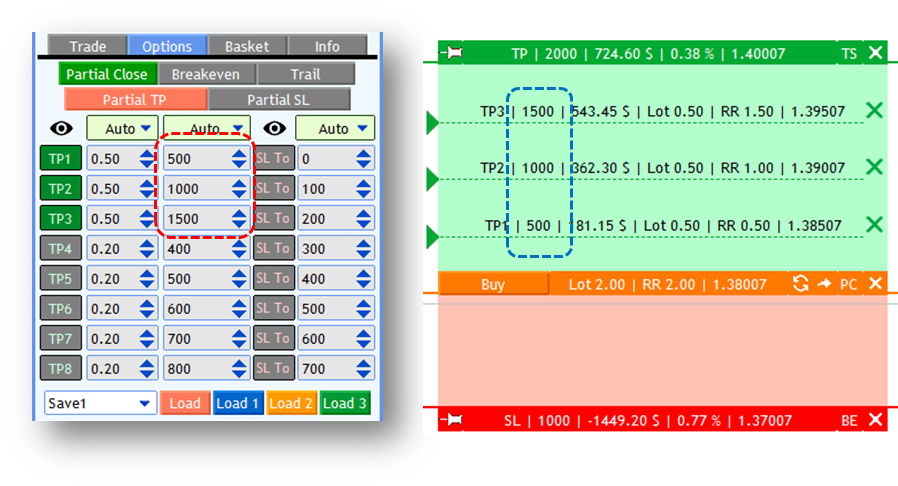The image size is (898, 486).
Task: Close the Buy order line
Action: [875, 283]
